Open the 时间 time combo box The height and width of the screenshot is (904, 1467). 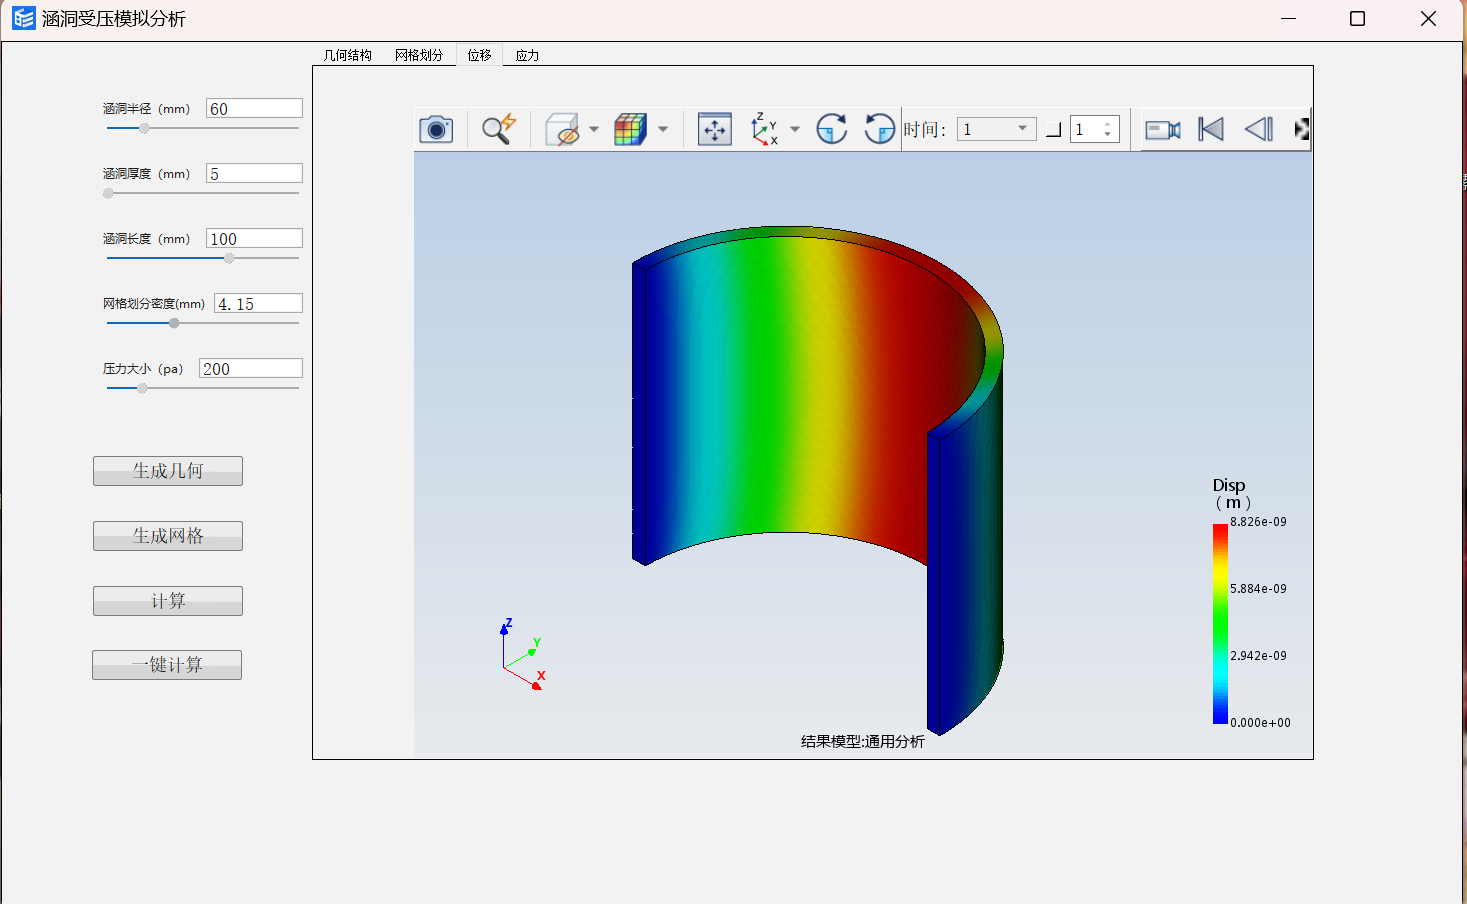[997, 129]
